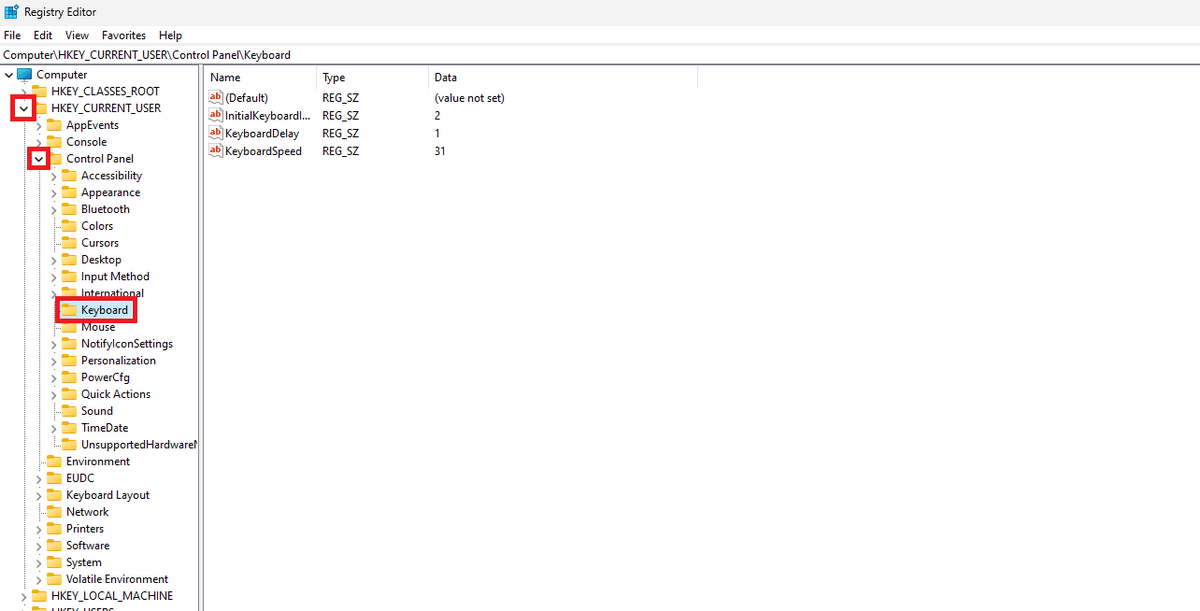The width and height of the screenshot is (1200, 611).
Task: Click the (Default) value icon
Action: 216,97
